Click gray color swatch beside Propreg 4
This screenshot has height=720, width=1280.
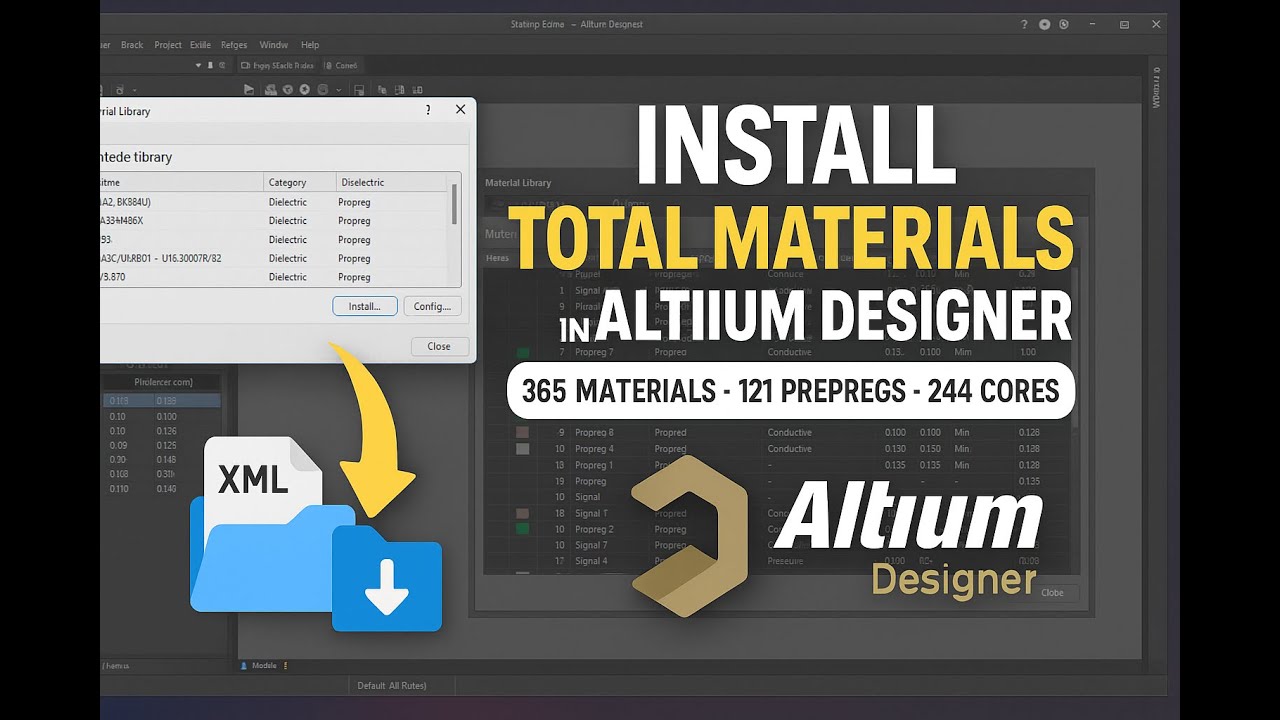522,449
